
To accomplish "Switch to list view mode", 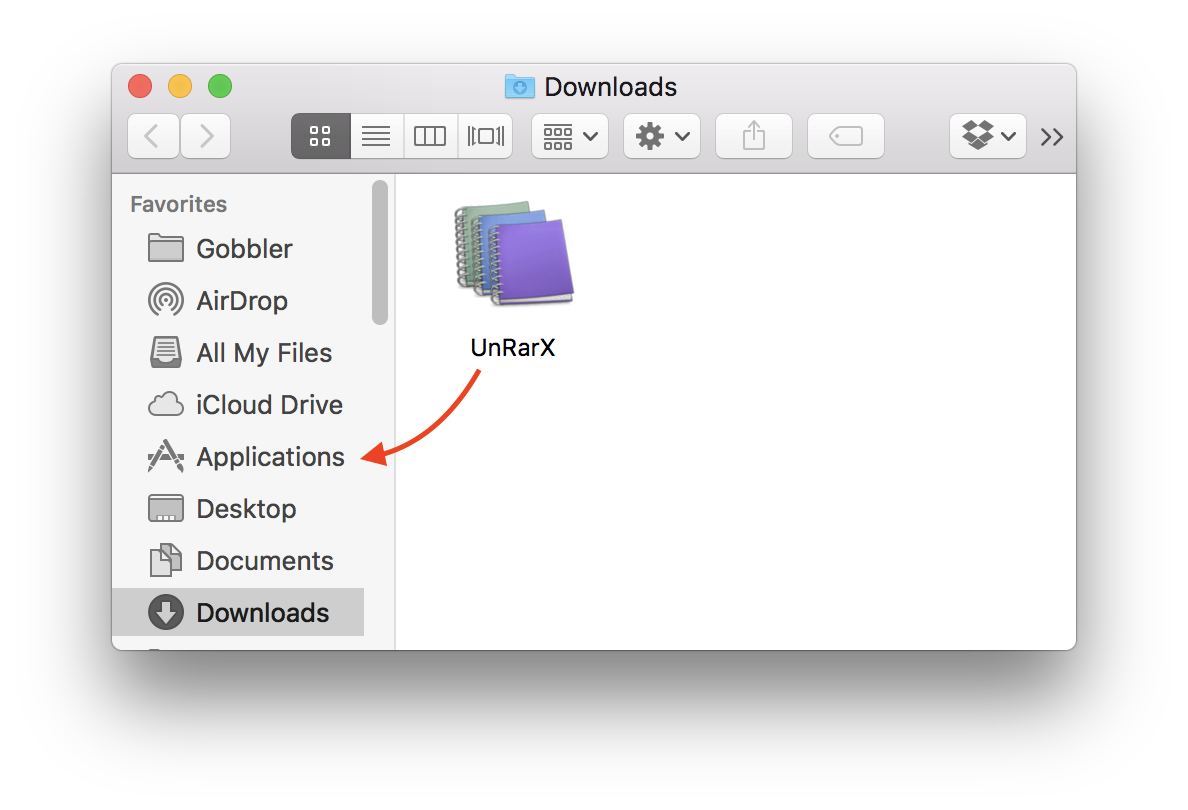I will click(x=376, y=136).
